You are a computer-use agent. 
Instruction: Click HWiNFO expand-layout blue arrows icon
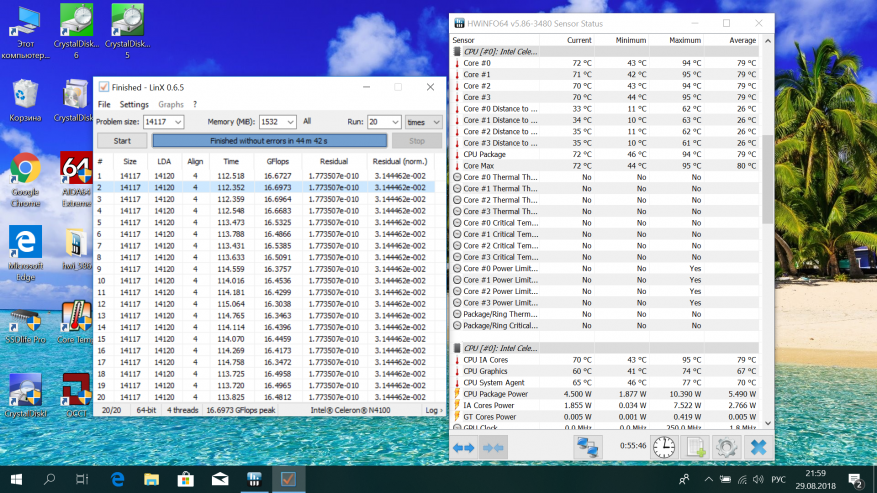point(464,447)
